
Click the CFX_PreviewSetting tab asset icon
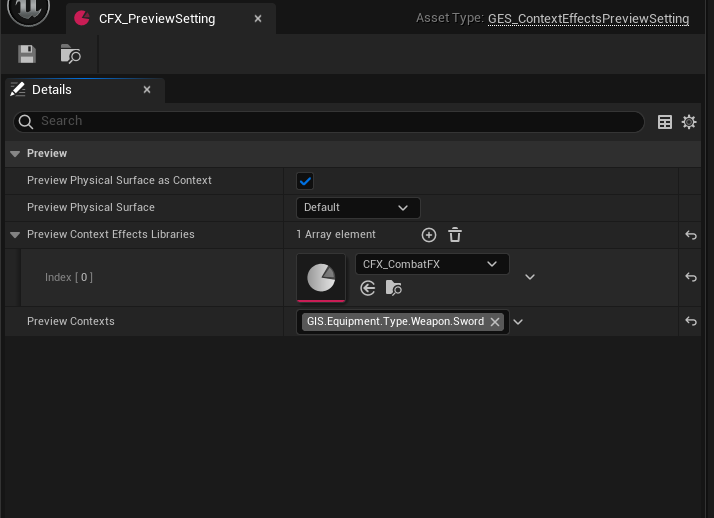coord(82,18)
